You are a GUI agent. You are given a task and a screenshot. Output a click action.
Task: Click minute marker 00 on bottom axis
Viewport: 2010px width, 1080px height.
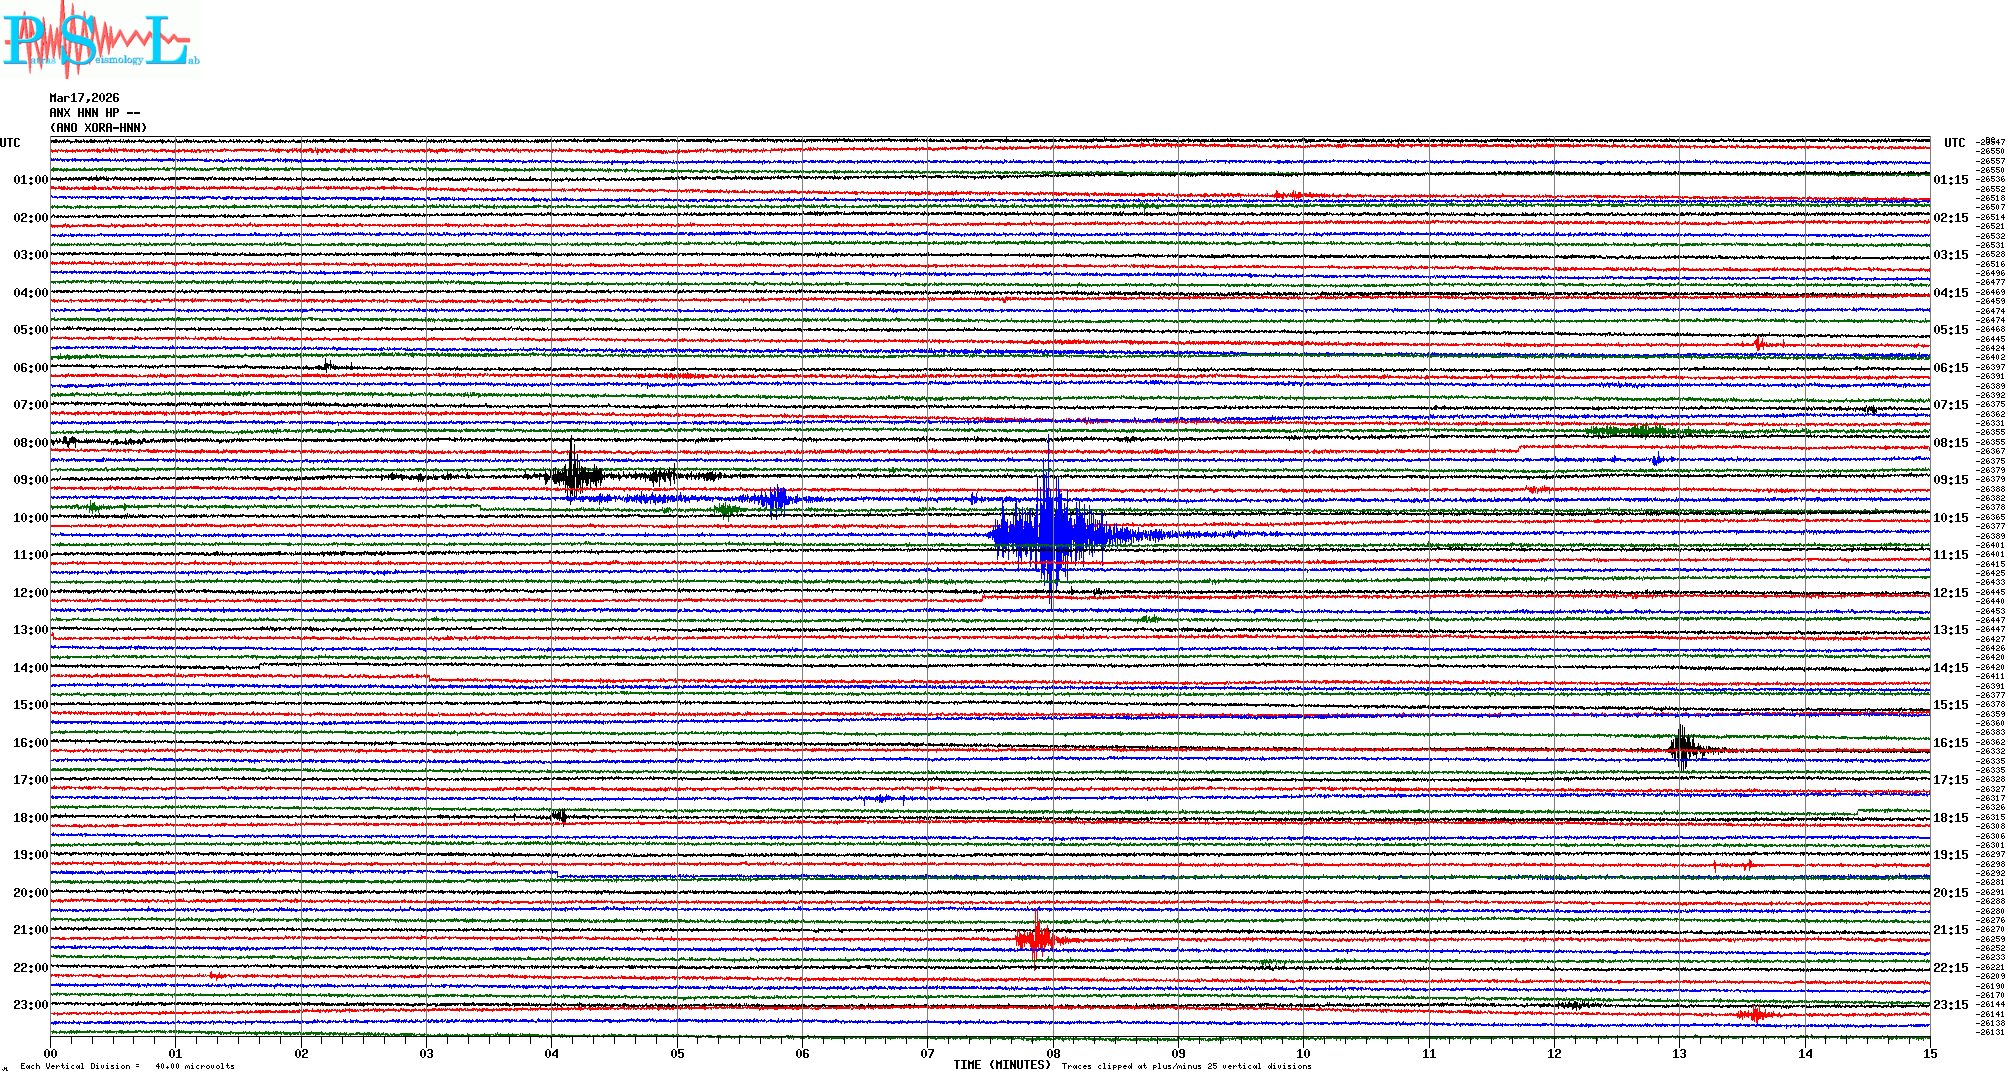tap(51, 1054)
